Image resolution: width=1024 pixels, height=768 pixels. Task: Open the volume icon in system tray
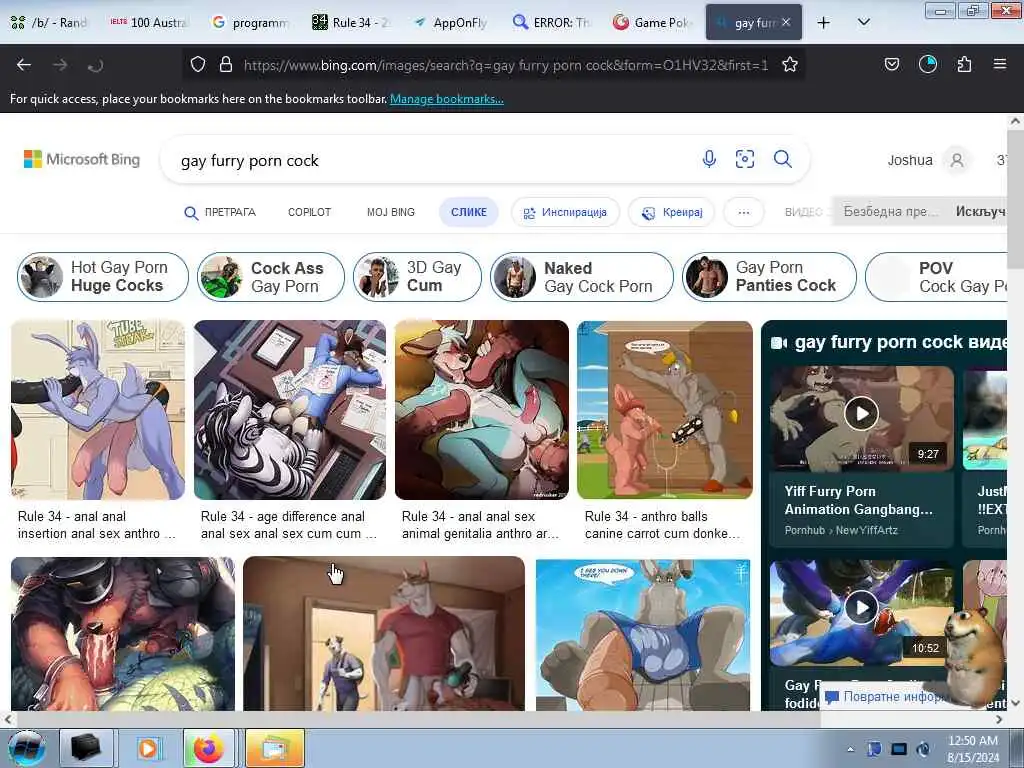pos(923,749)
